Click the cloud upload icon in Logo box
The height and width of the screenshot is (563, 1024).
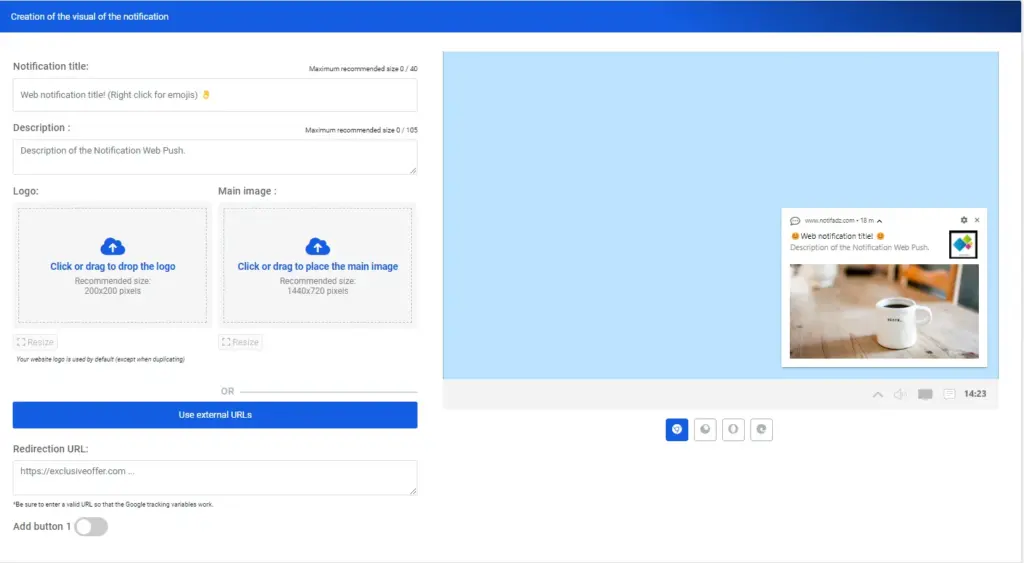(x=113, y=246)
